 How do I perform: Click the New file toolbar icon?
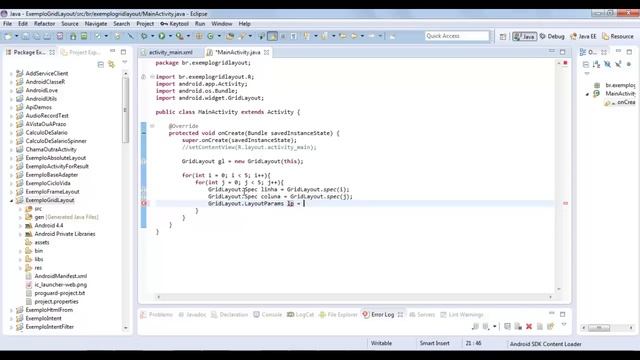click(8, 36)
